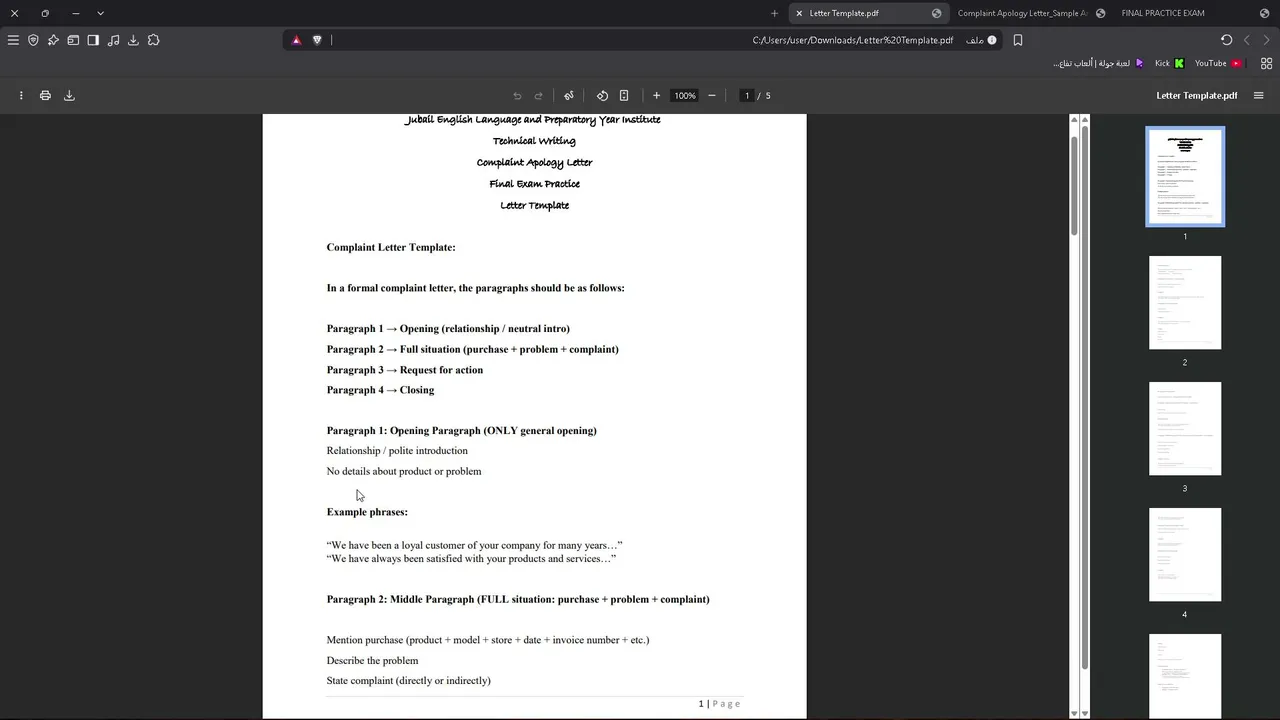Switch to Complaint Apology Letter_Sample tab

1030,13
